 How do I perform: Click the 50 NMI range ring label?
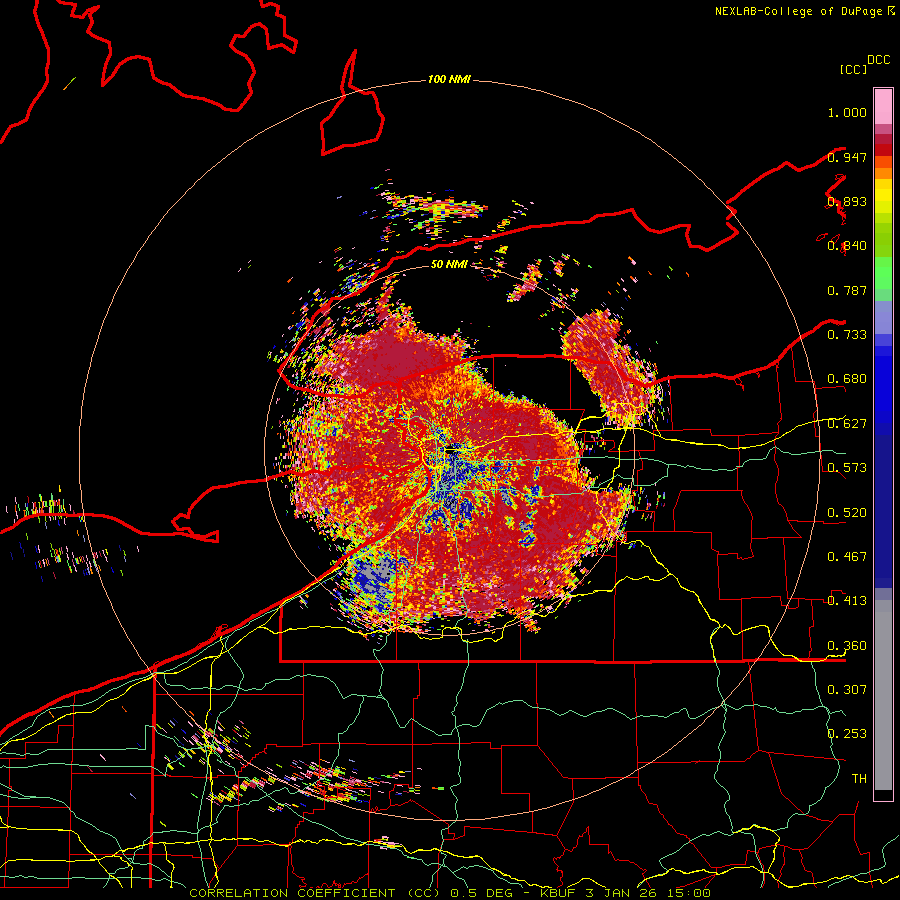click(x=449, y=264)
